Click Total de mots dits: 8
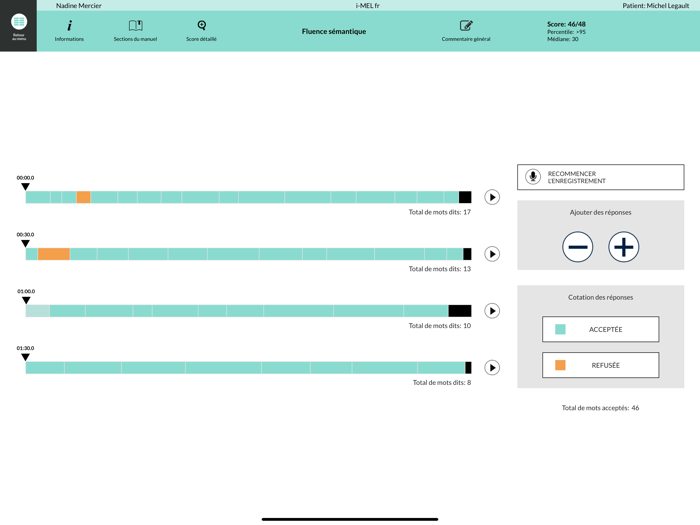The height and width of the screenshot is (525, 700). pyautogui.click(x=442, y=382)
